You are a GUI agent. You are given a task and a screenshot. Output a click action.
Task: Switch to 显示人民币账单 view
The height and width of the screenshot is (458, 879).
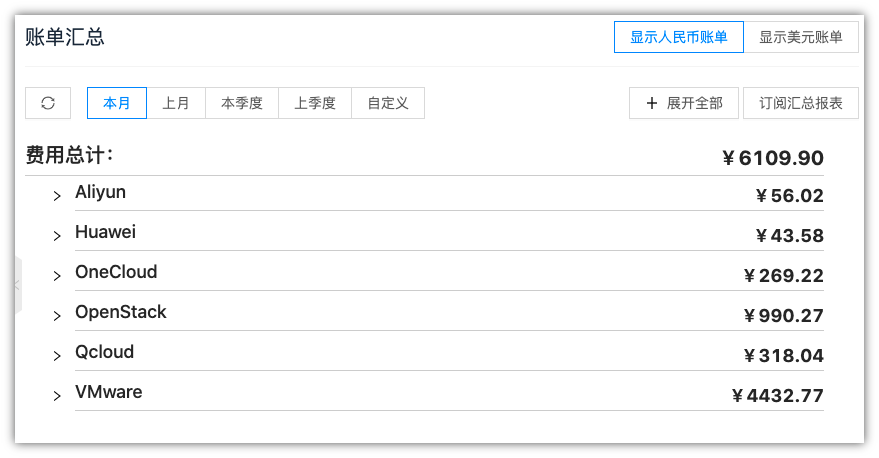click(x=678, y=37)
